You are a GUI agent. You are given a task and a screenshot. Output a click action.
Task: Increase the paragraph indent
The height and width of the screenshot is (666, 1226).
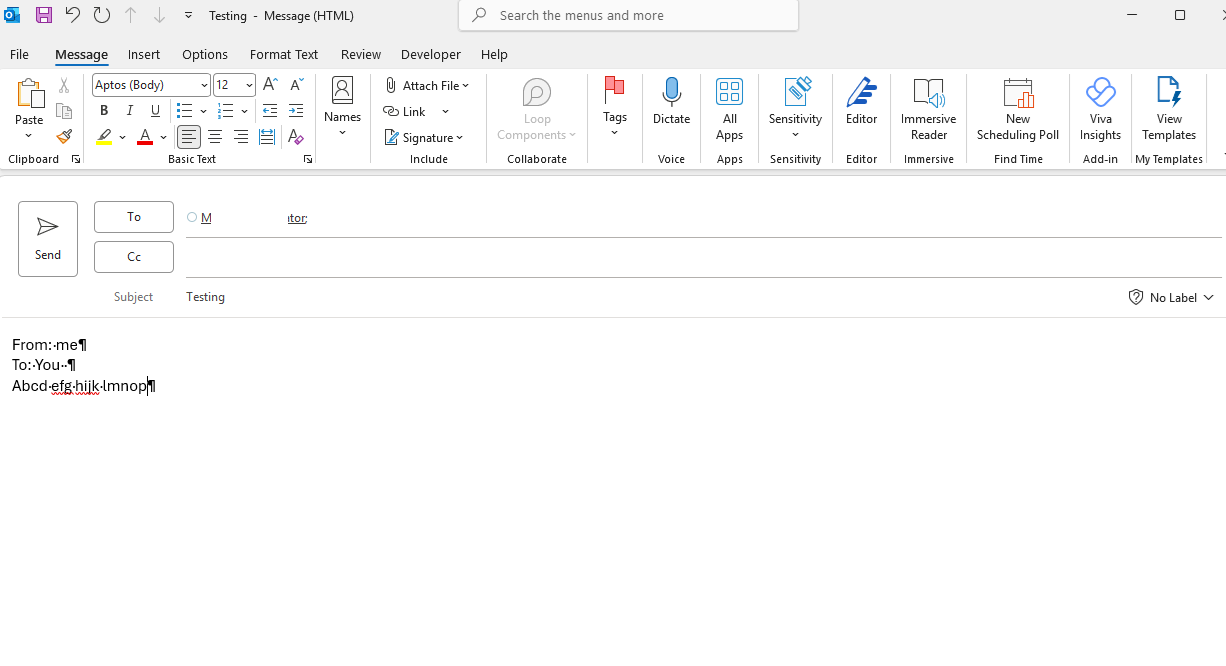pos(296,111)
